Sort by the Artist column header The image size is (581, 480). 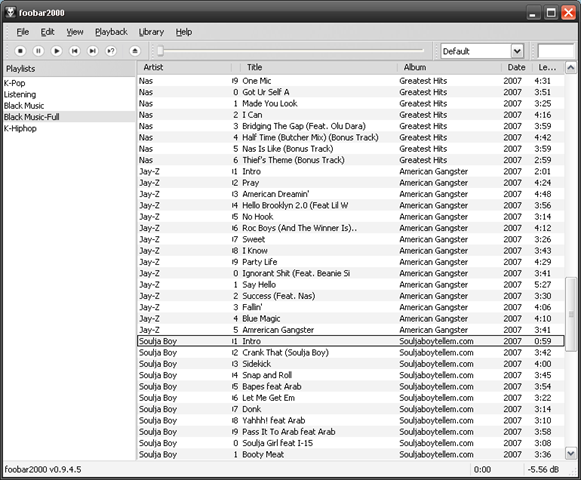[x=185, y=67]
